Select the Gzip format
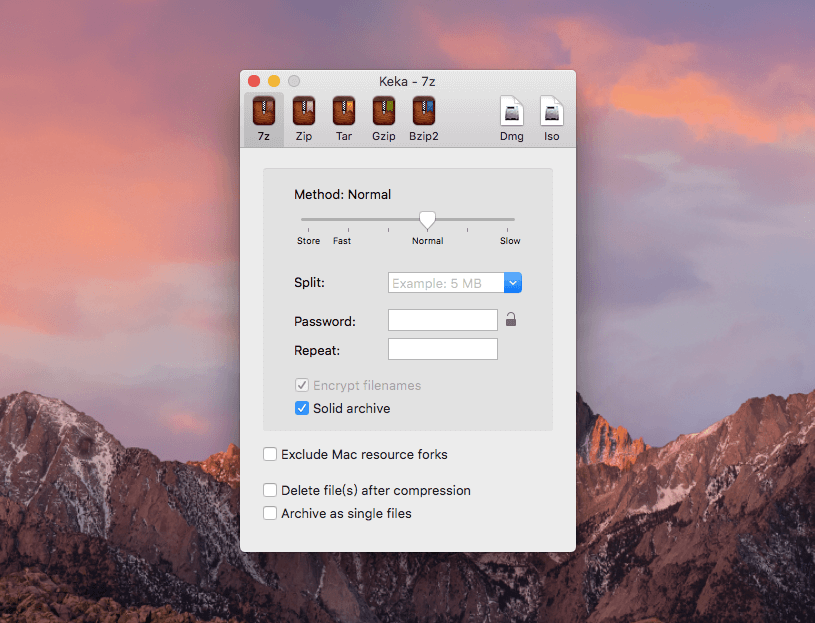 click(x=384, y=120)
